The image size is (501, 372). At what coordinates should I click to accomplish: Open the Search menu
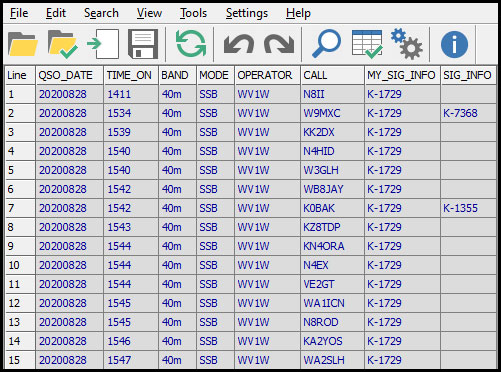(x=101, y=13)
